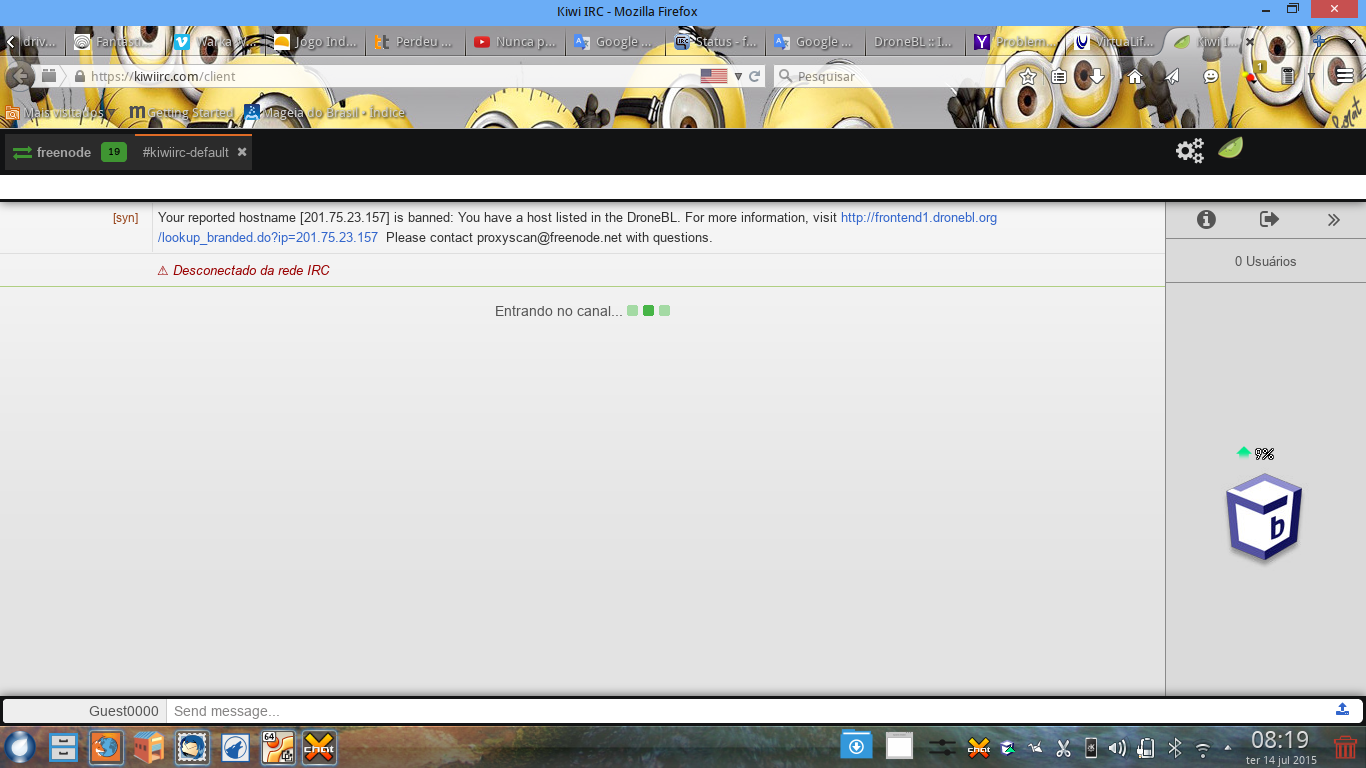This screenshot has height=768, width=1366.
Task: Open the Firefox hamburger menu
Action: pyautogui.click(x=1345, y=76)
